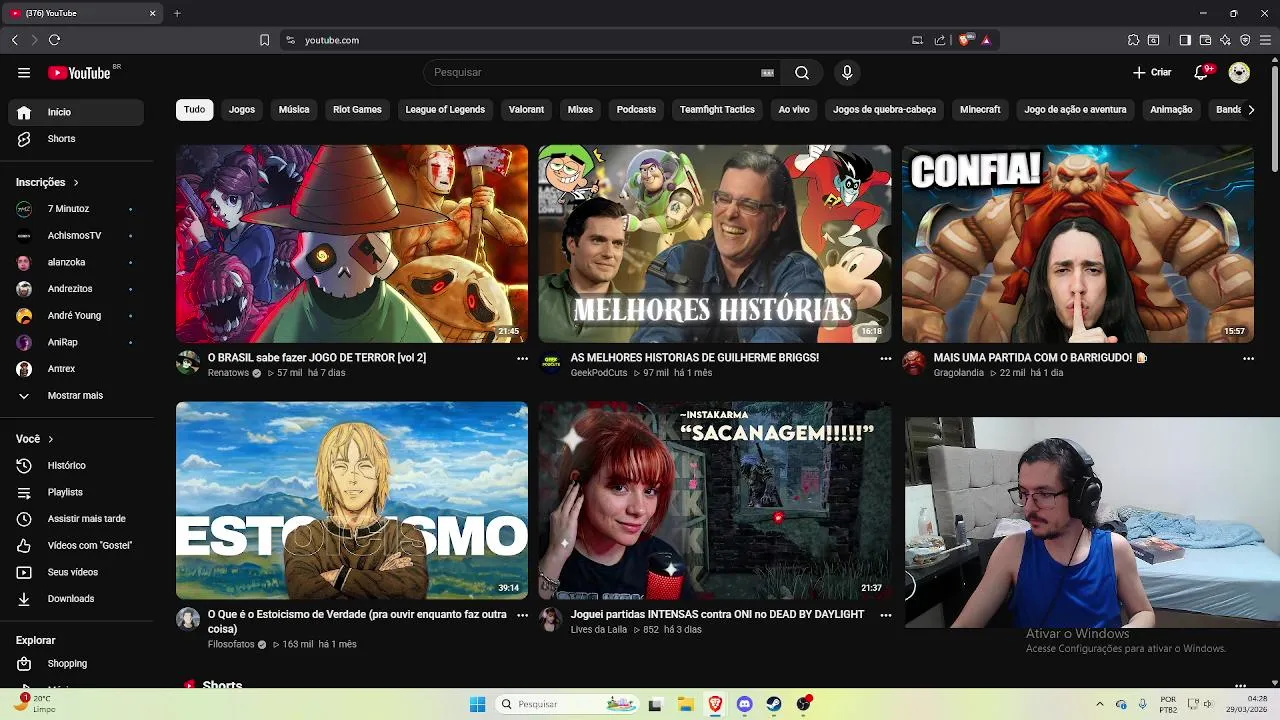Open Assistir mais tarde list

click(76, 519)
